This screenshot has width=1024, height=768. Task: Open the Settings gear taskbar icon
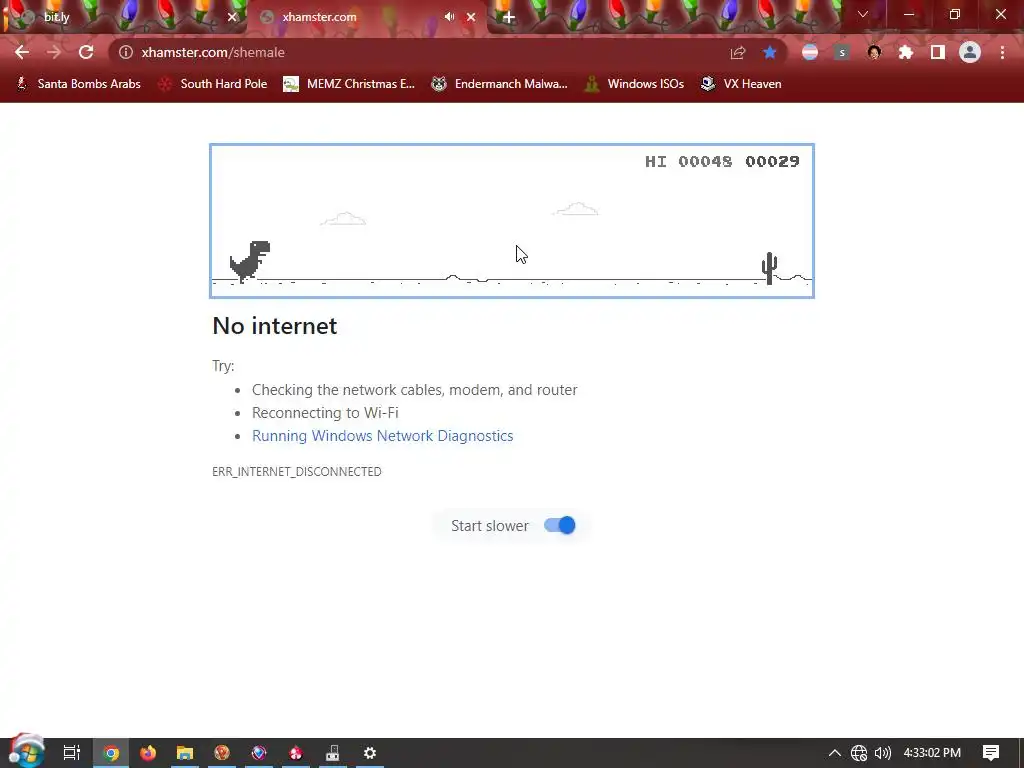370,753
